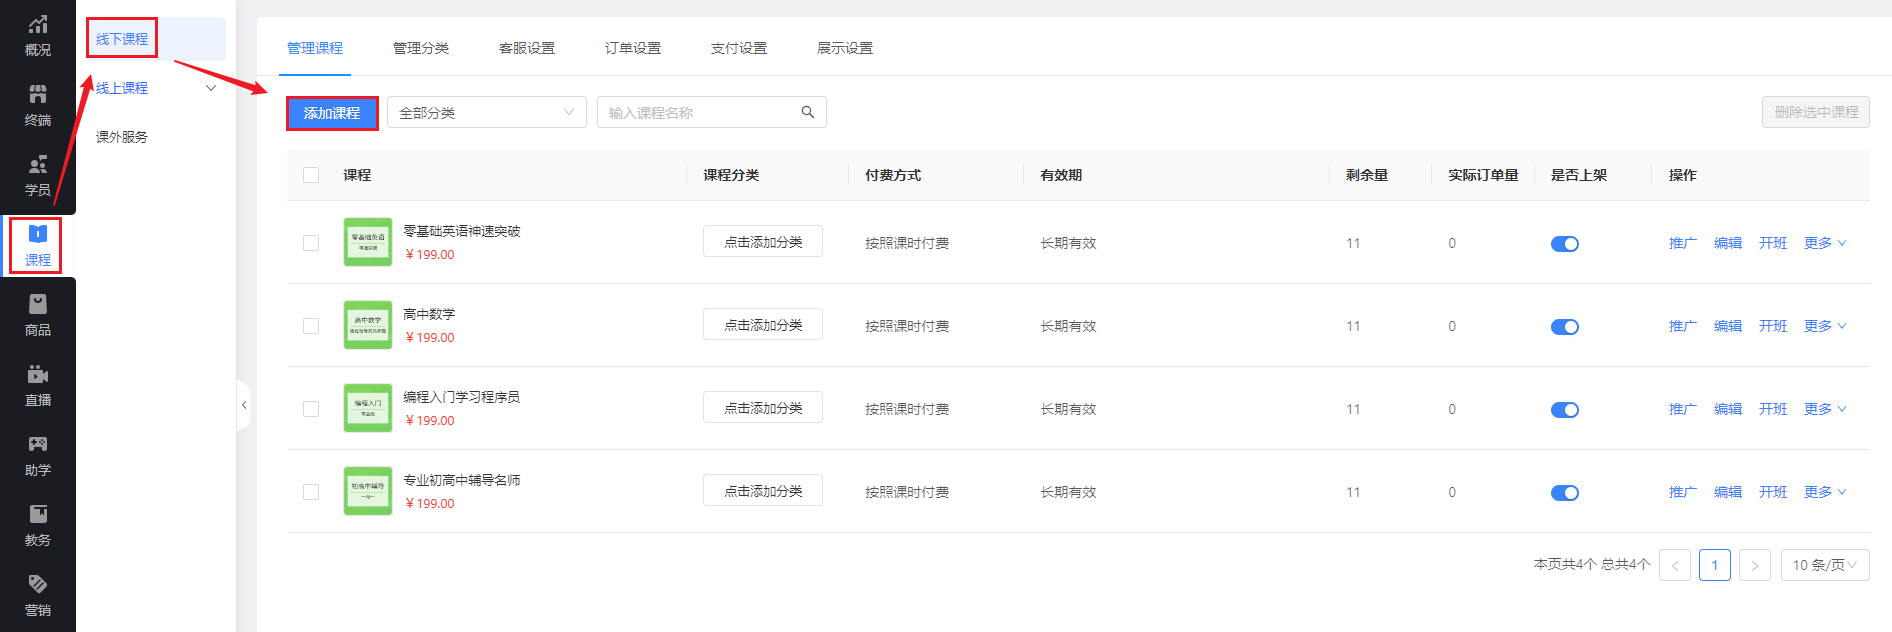Switch to the 订单设置 tab
The width and height of the screenshot is (1892, 632).
(x=633, y=48)
